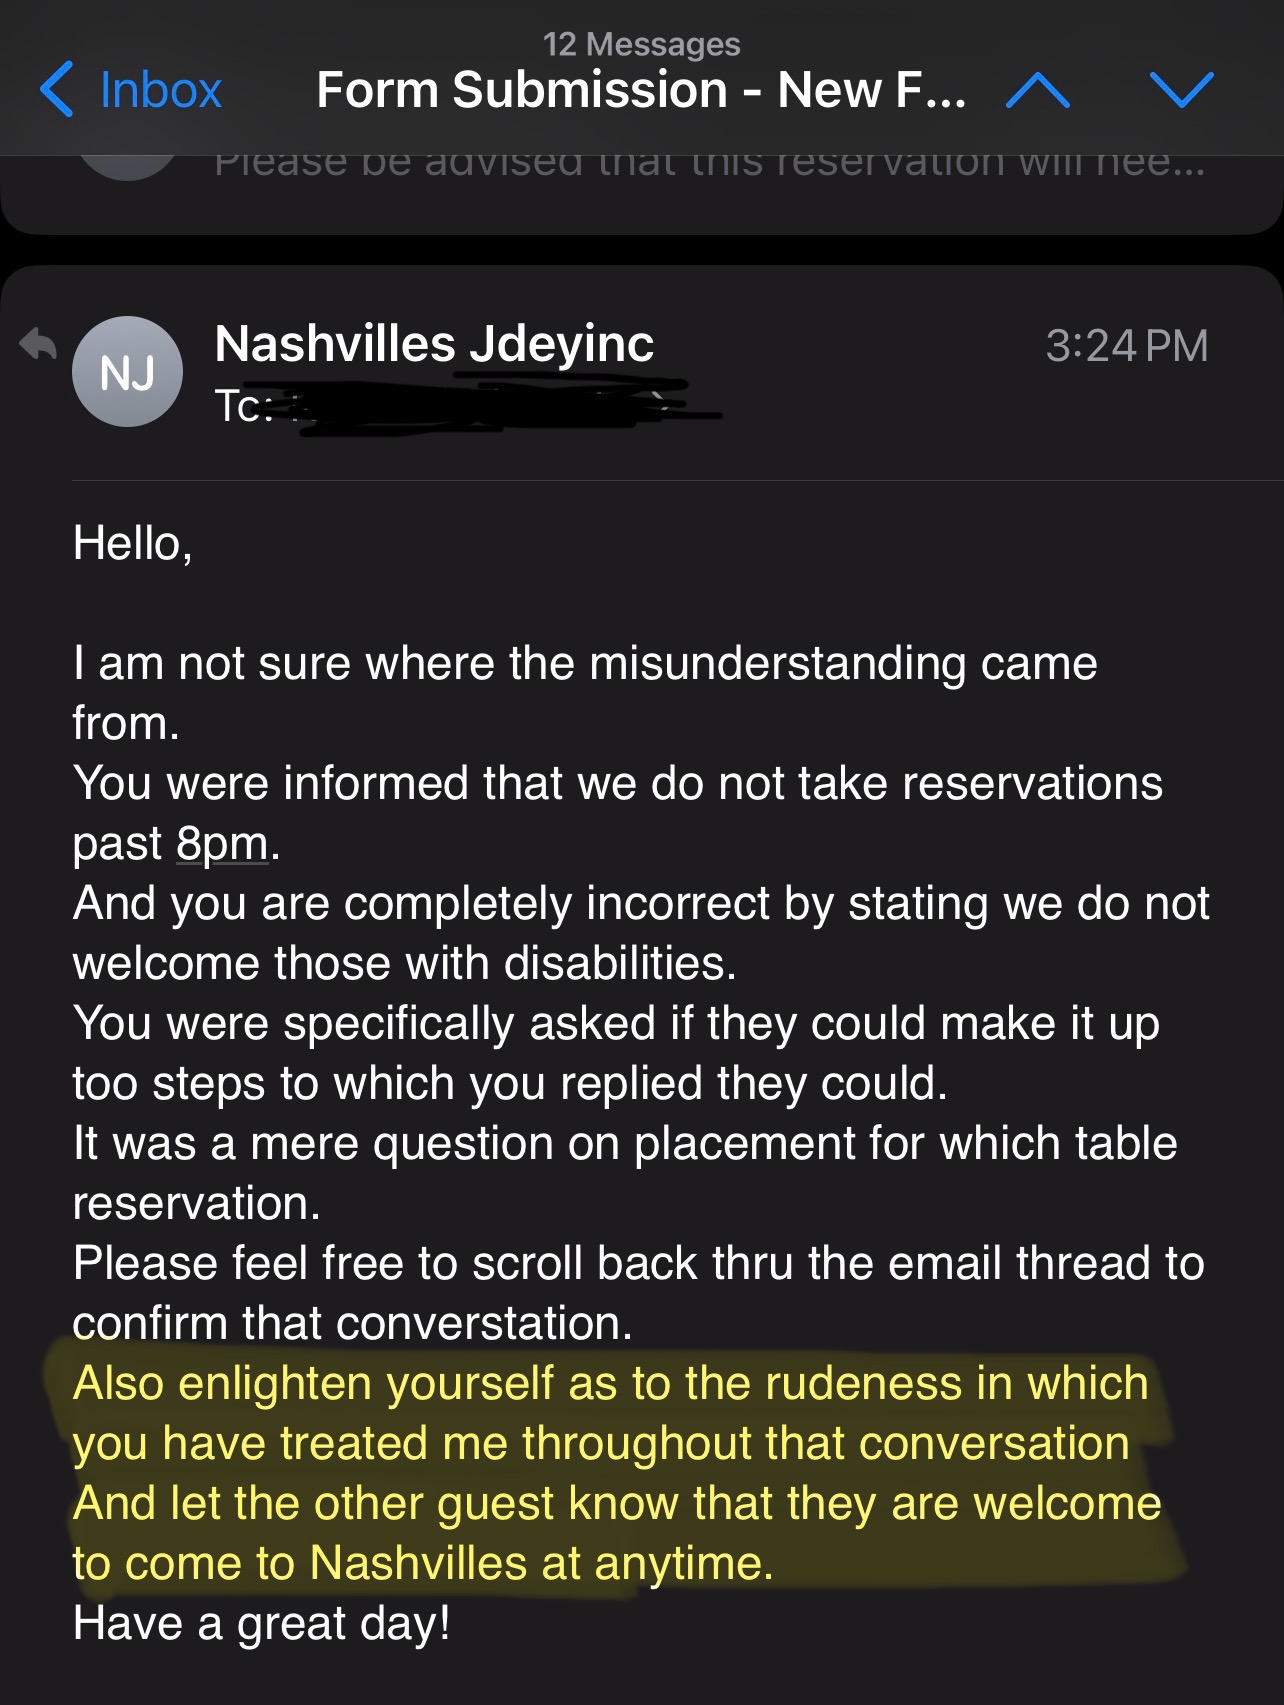
Task: Tap the "Form Submission - New F..." subject title
Action: 640,90
